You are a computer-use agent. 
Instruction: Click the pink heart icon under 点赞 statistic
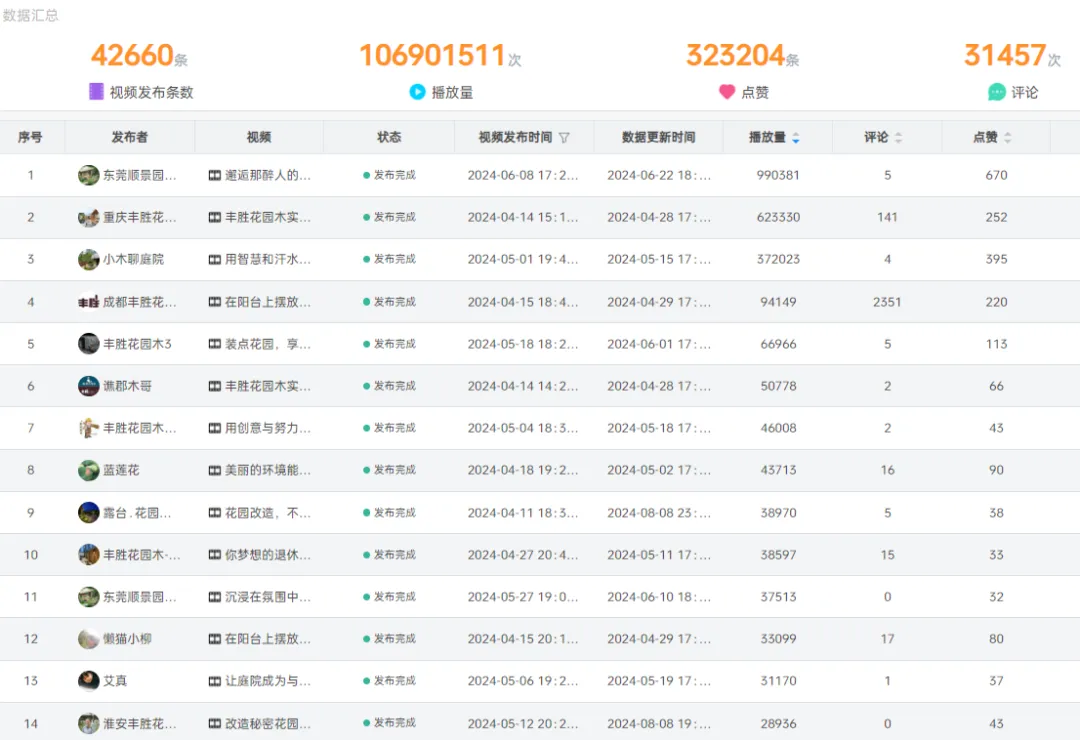point(727,92)
